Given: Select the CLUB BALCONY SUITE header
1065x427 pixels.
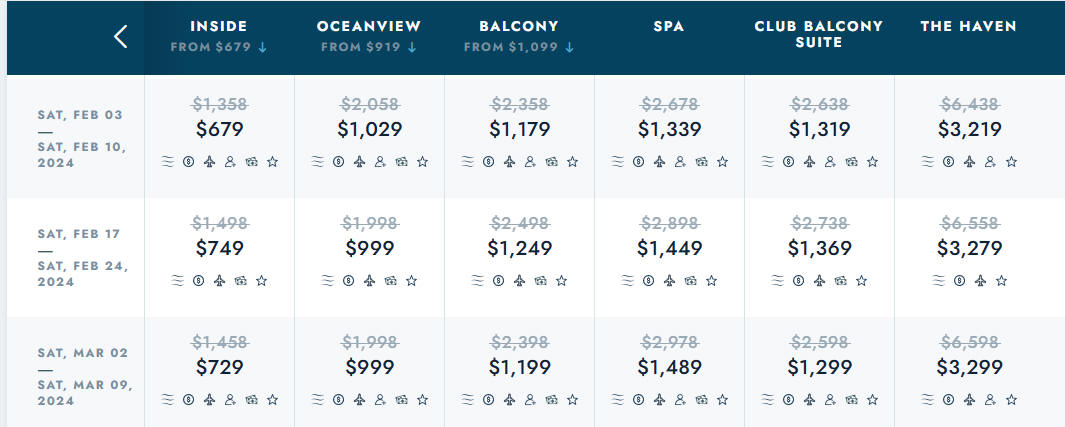Looking at the screenshot, I should tap(819, 34).
